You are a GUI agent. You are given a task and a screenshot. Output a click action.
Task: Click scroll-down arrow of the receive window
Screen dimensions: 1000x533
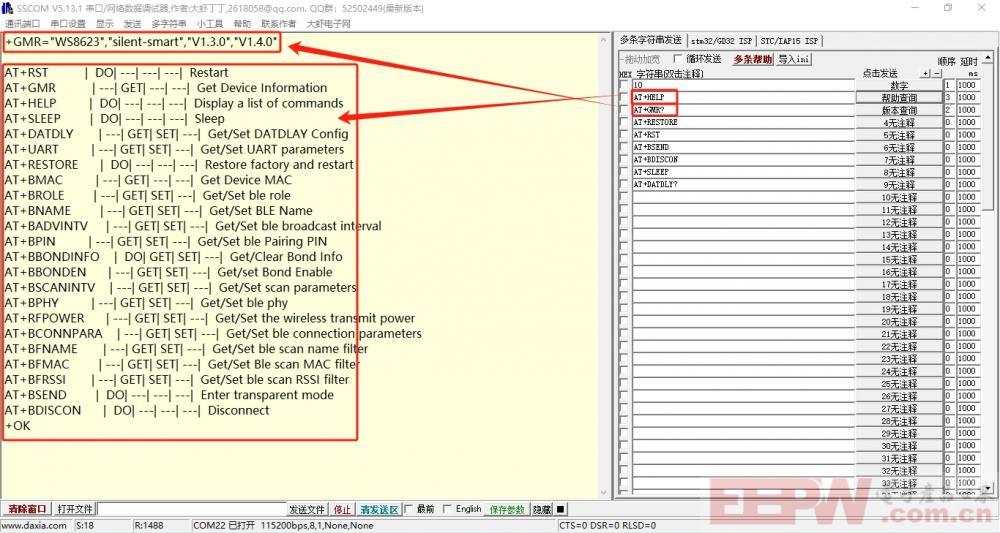(x=604, y=493)
